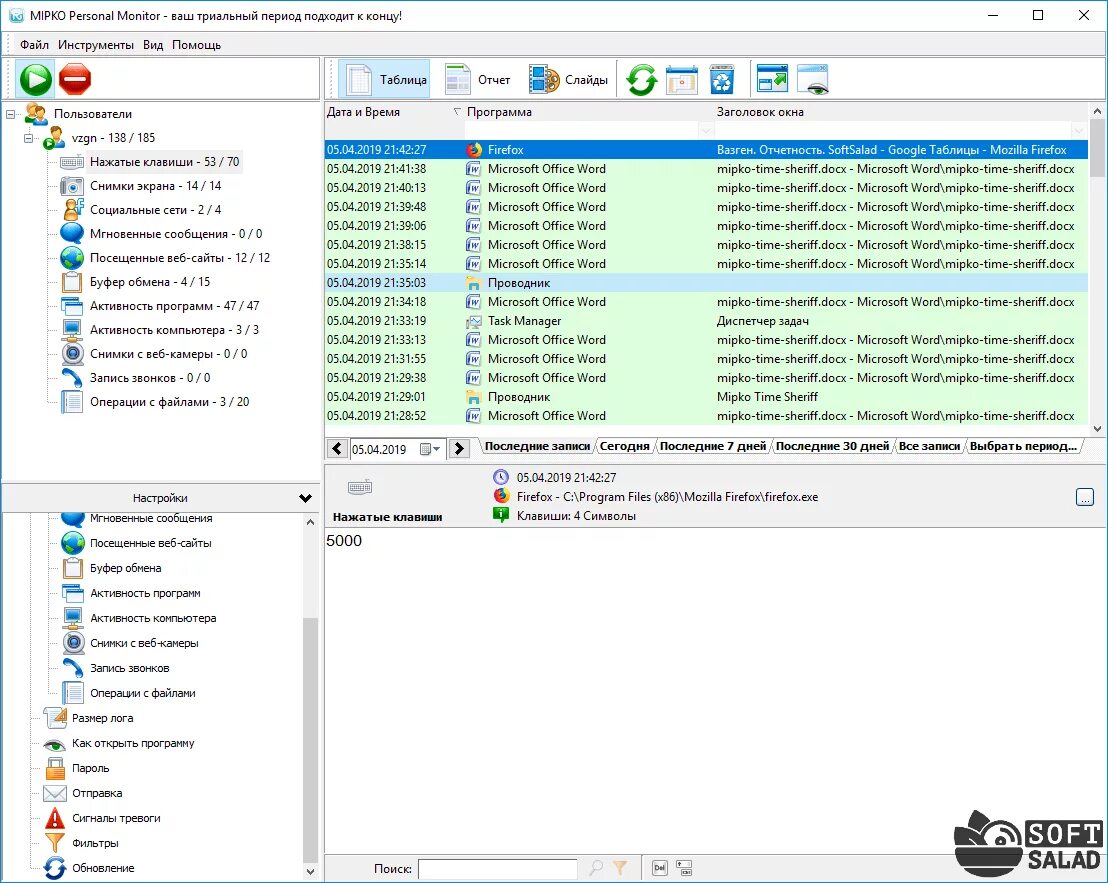Screen dimensions: 1108x883
Task: Click the ellipsis details button
Action: tap(1085, 497)
